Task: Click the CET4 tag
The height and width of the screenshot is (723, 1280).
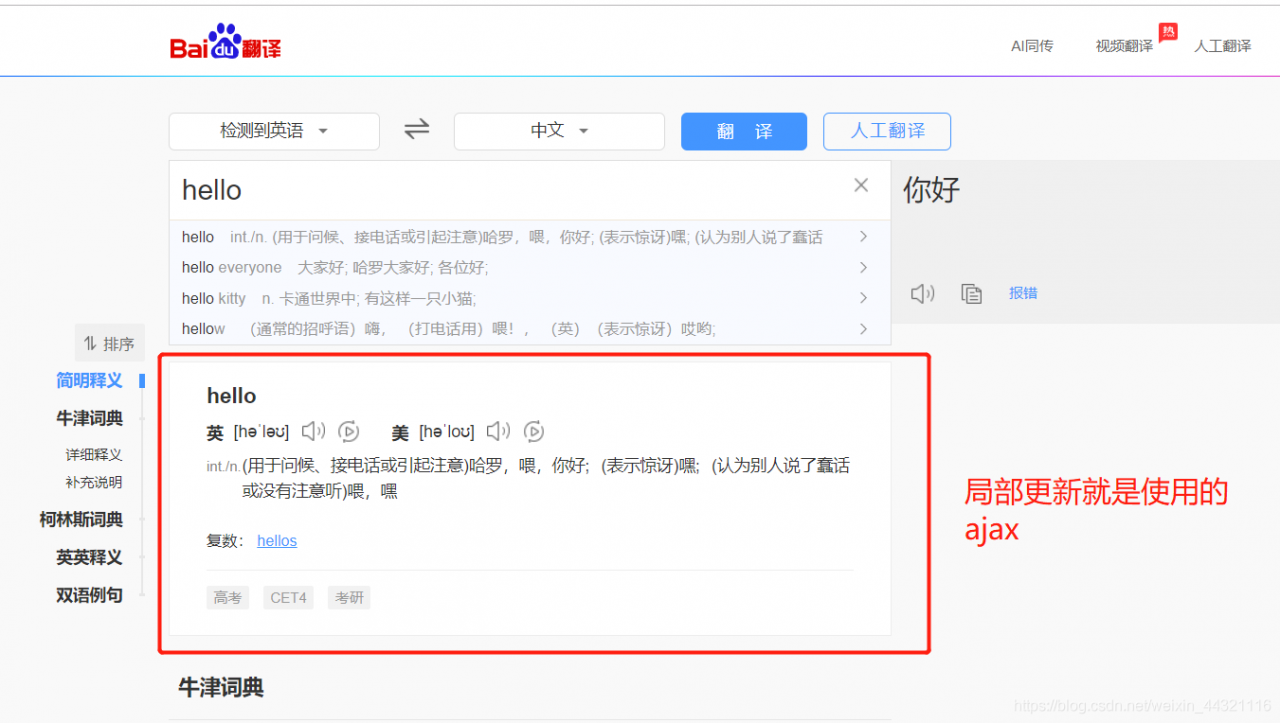Action: 287,597
